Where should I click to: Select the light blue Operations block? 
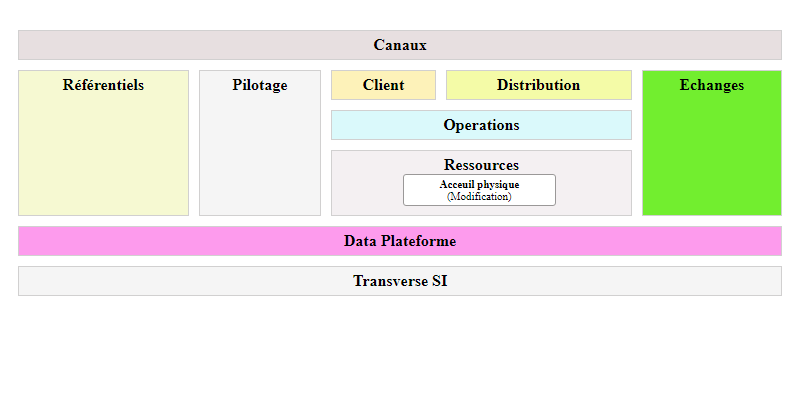481,125
